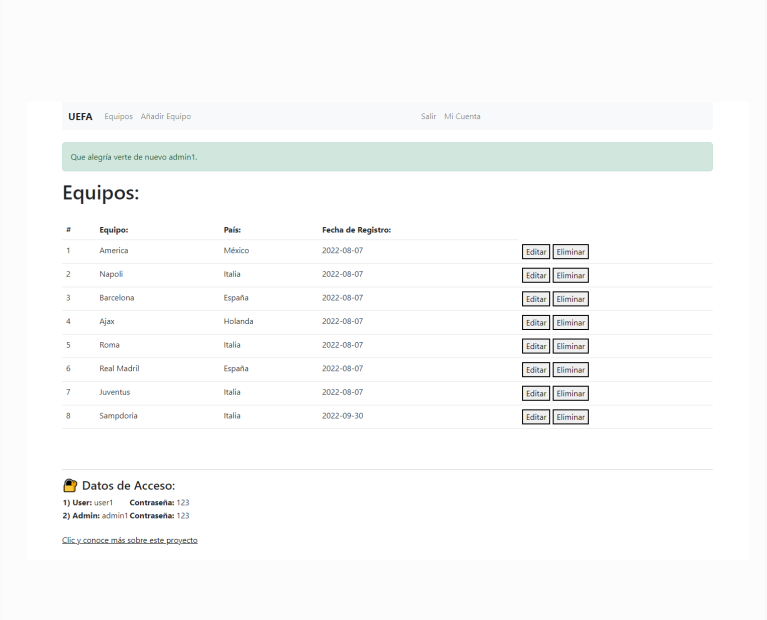
Task: Click the green welcome alert banner
Action: pyautogui.click(x=387, y=157)
